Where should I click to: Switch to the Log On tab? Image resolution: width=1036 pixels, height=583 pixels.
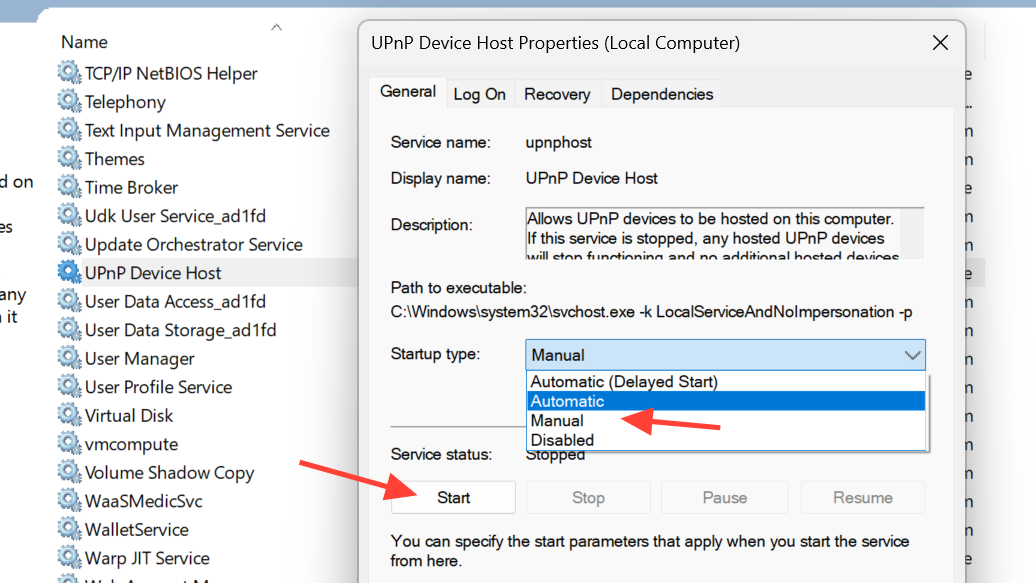pos(480,94)
